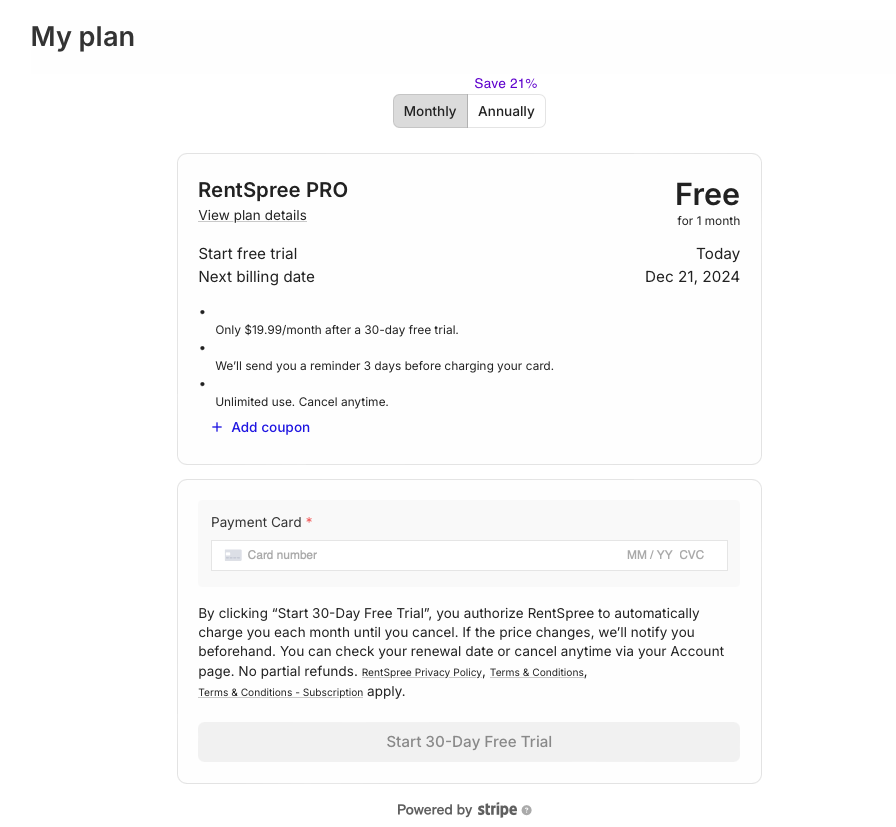Click the Stripe help question mark icon
896x827 pixels.
pyautogui.click(x=526, y=809)
